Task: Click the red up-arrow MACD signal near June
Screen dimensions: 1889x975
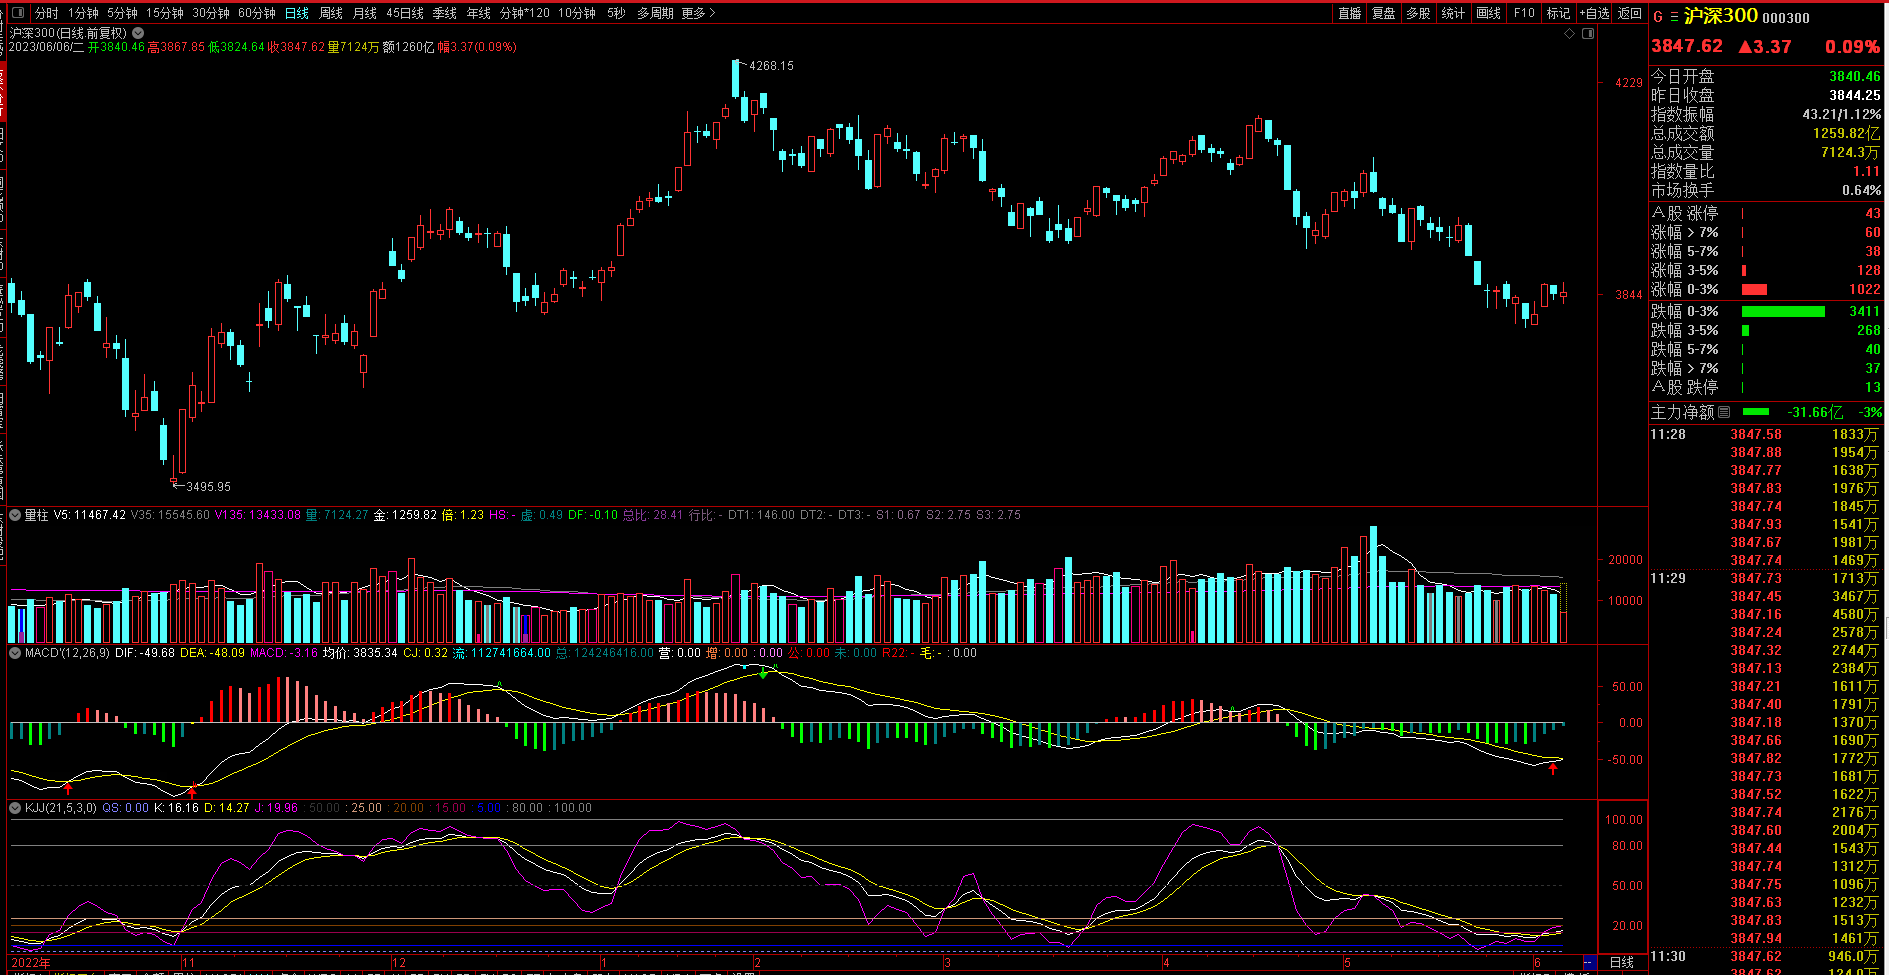Action: 1553,769
